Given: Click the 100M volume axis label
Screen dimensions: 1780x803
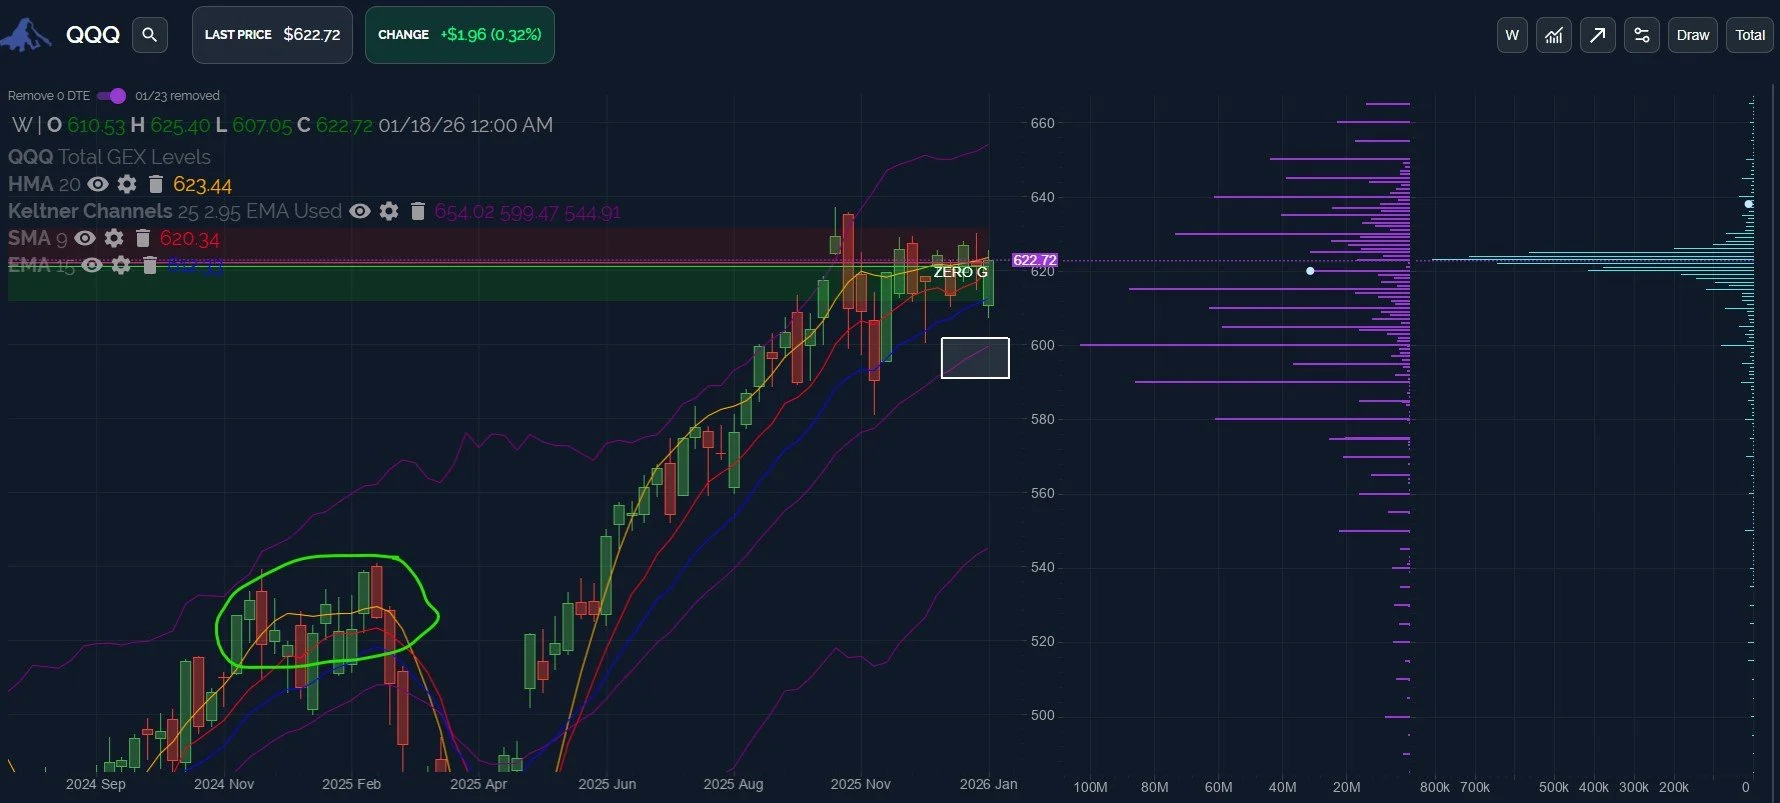Looking at the screenshot, I should [x=1090, y=787].
